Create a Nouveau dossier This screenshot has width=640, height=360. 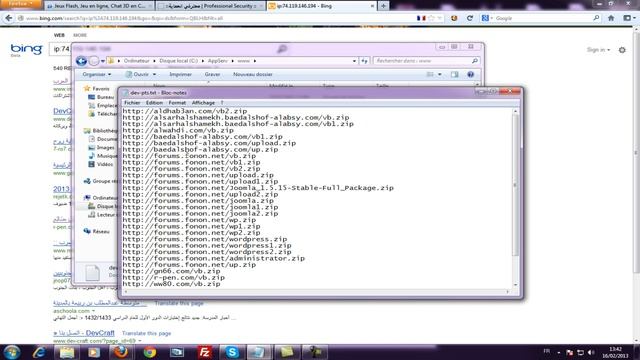click(253, 74)
